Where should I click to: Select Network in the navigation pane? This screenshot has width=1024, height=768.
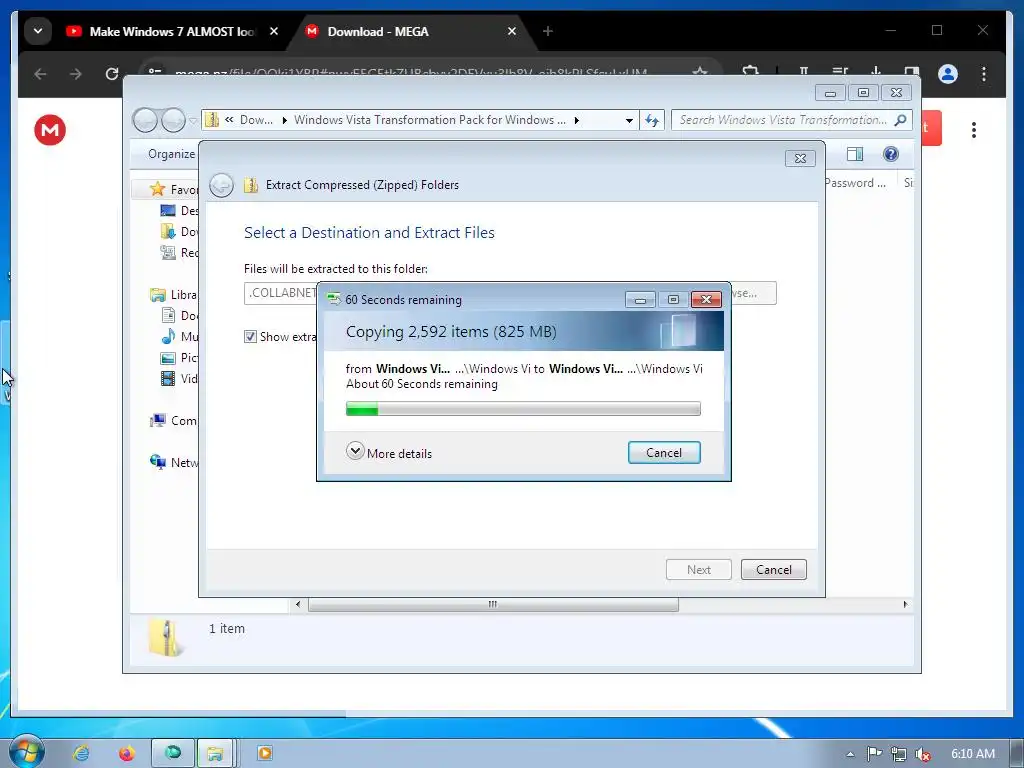[174, 462]
